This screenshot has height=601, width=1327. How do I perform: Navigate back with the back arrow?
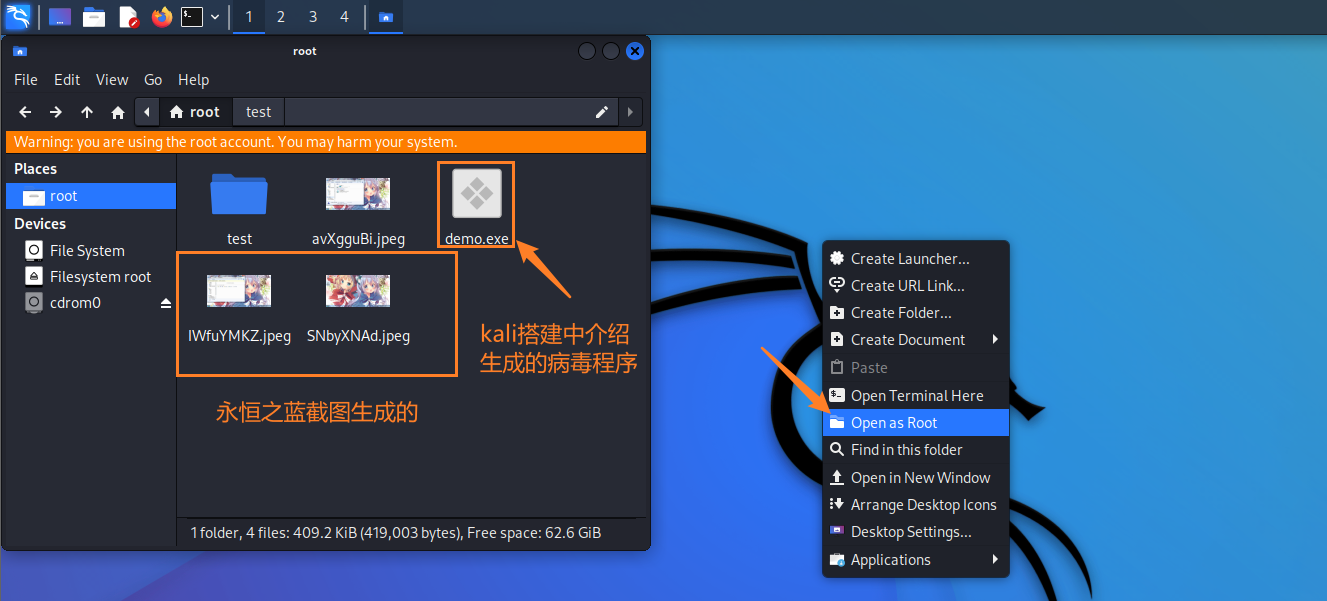click(25, 112)
